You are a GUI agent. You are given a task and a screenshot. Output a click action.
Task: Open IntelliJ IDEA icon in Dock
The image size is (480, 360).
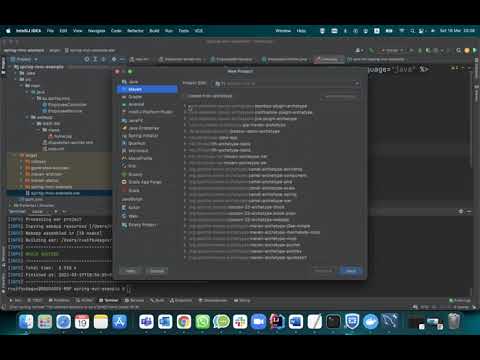click(x=277, y=322)
